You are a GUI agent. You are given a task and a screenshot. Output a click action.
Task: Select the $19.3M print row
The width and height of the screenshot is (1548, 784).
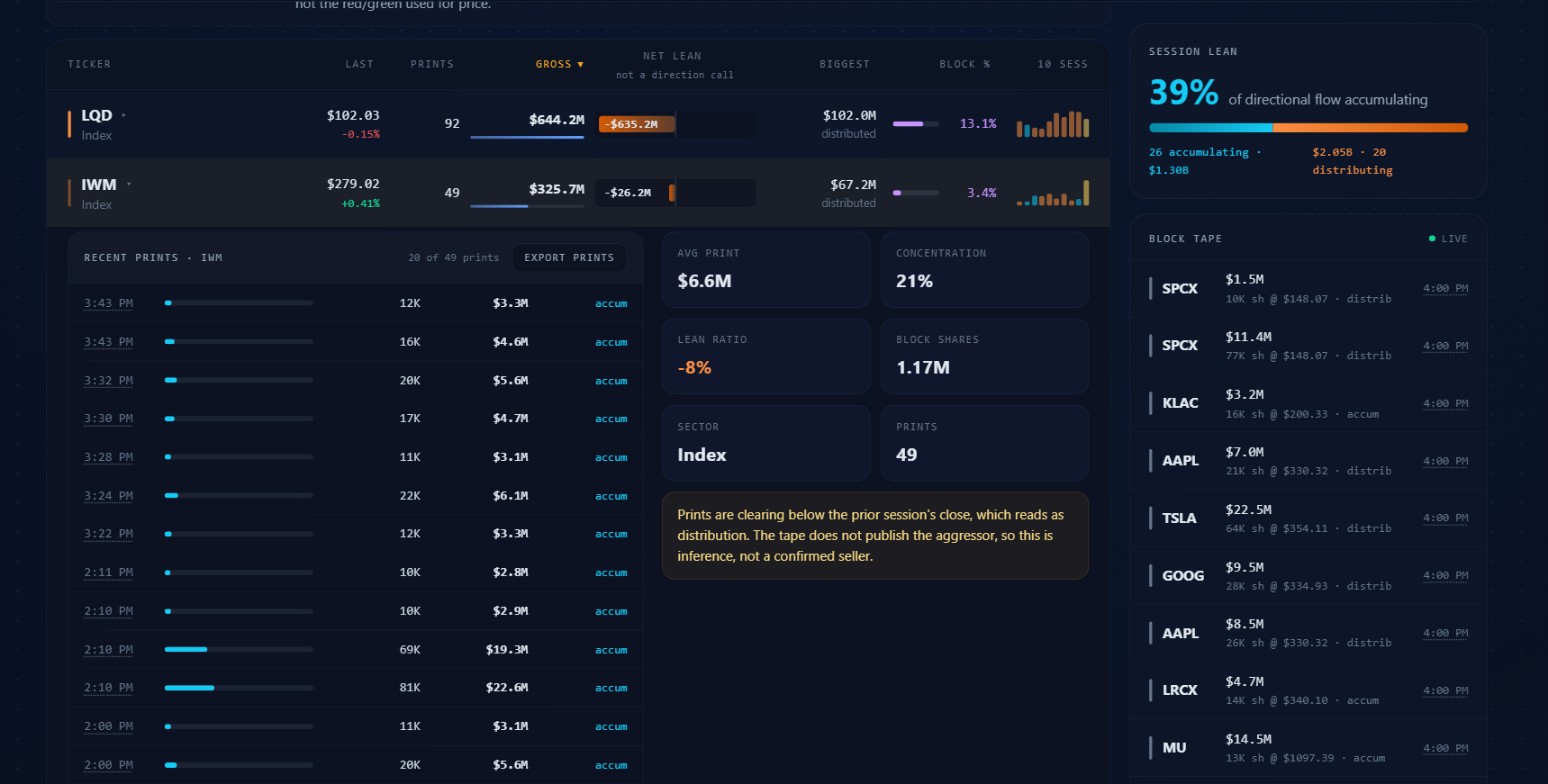355,650
